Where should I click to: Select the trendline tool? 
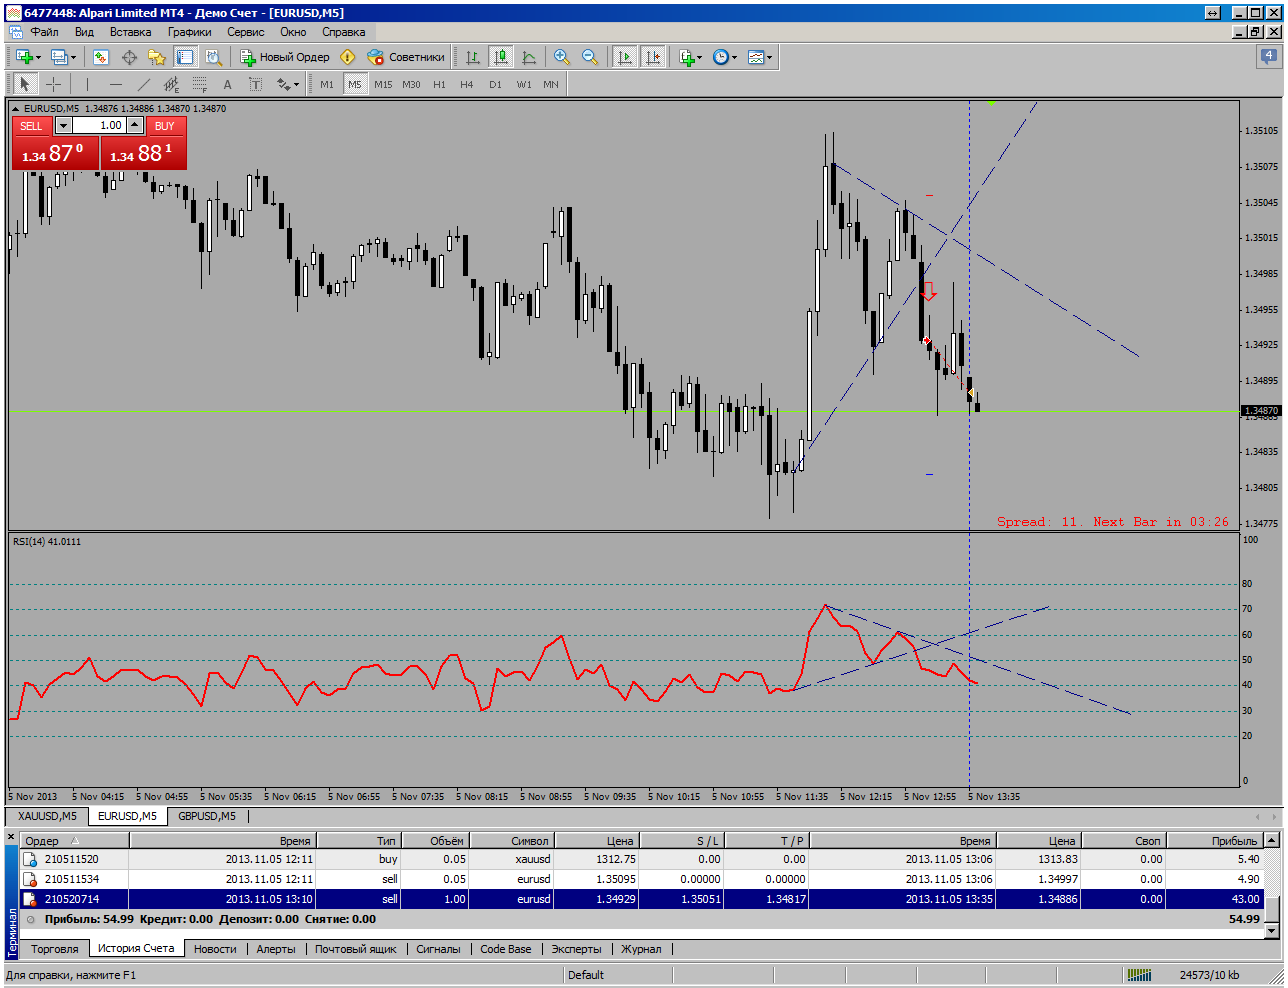(x=143, y=84)
